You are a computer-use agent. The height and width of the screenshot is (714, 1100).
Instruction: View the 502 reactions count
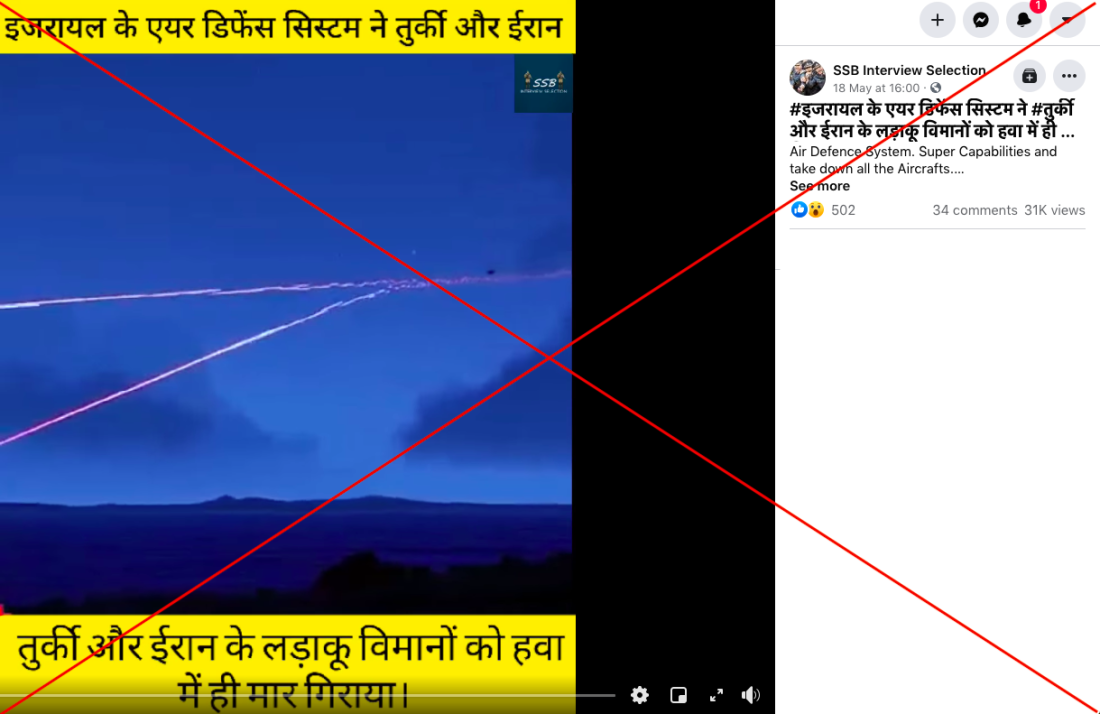pyautogui.click(x=843, y=210)
